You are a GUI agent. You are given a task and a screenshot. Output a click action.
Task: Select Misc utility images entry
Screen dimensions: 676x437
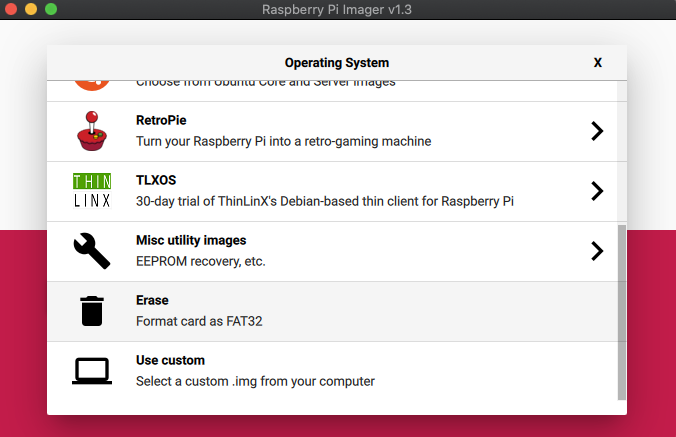tap(190, 240)
